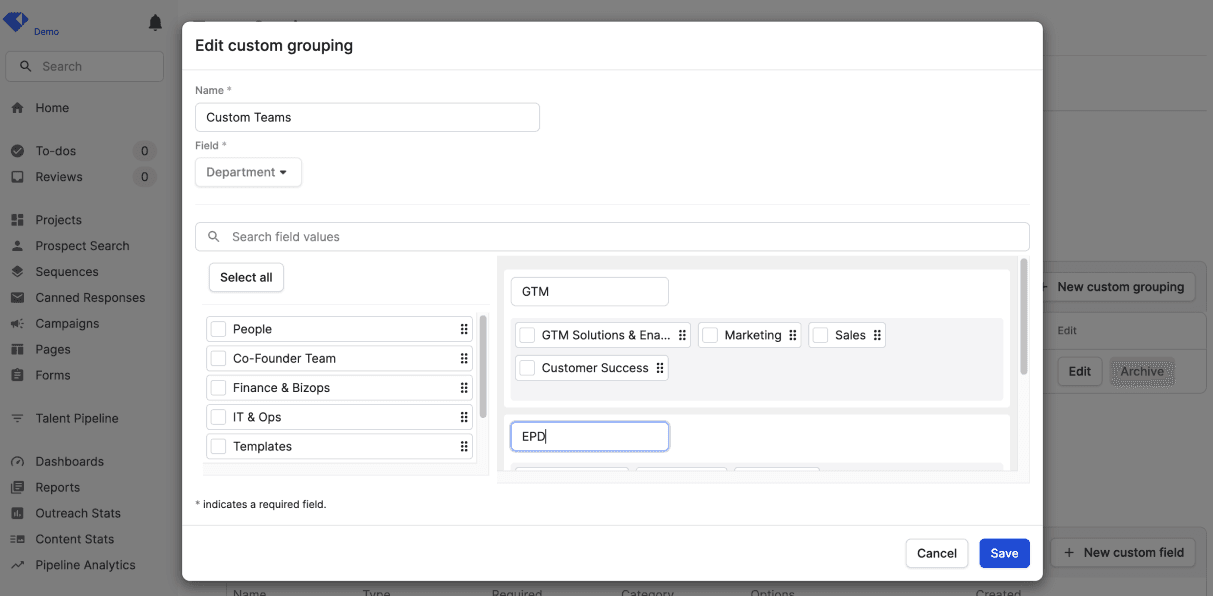This screenshot has height=596, width=1213.
Task: Open Dashboards from the sidebar
Action: [x=69, y=462]
